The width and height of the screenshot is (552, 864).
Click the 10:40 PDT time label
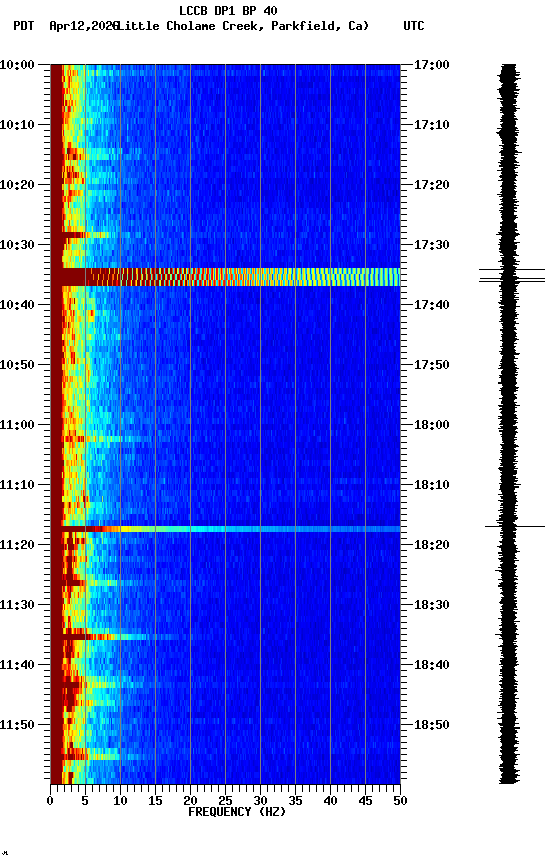[17, 305]
